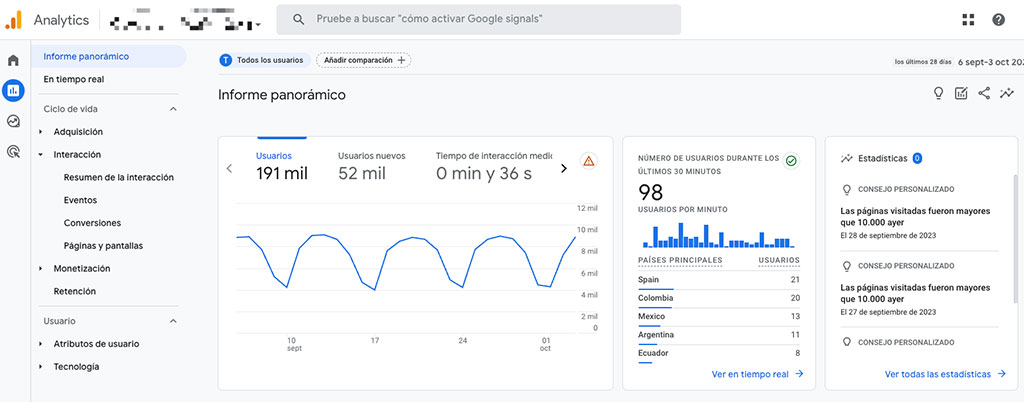Image resolution: width=1024 pixels, height=402 pixels.
Task: Open the Explore icon in left rail
Action: point(13,121)
